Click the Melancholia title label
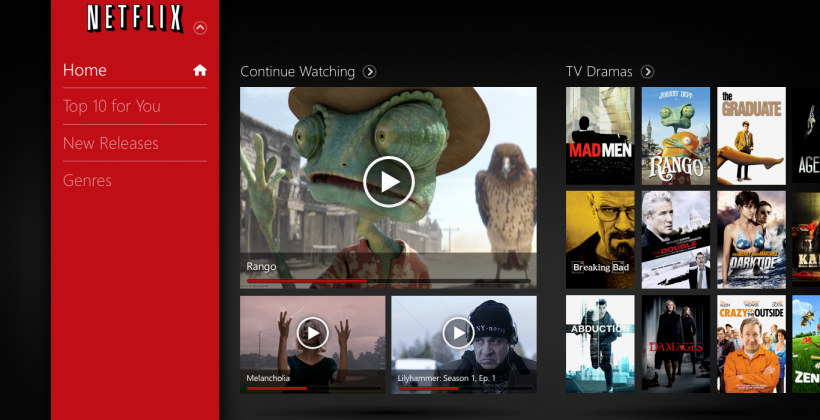The height and width of the screenshot is (420, 820). (x=268, y=378)
